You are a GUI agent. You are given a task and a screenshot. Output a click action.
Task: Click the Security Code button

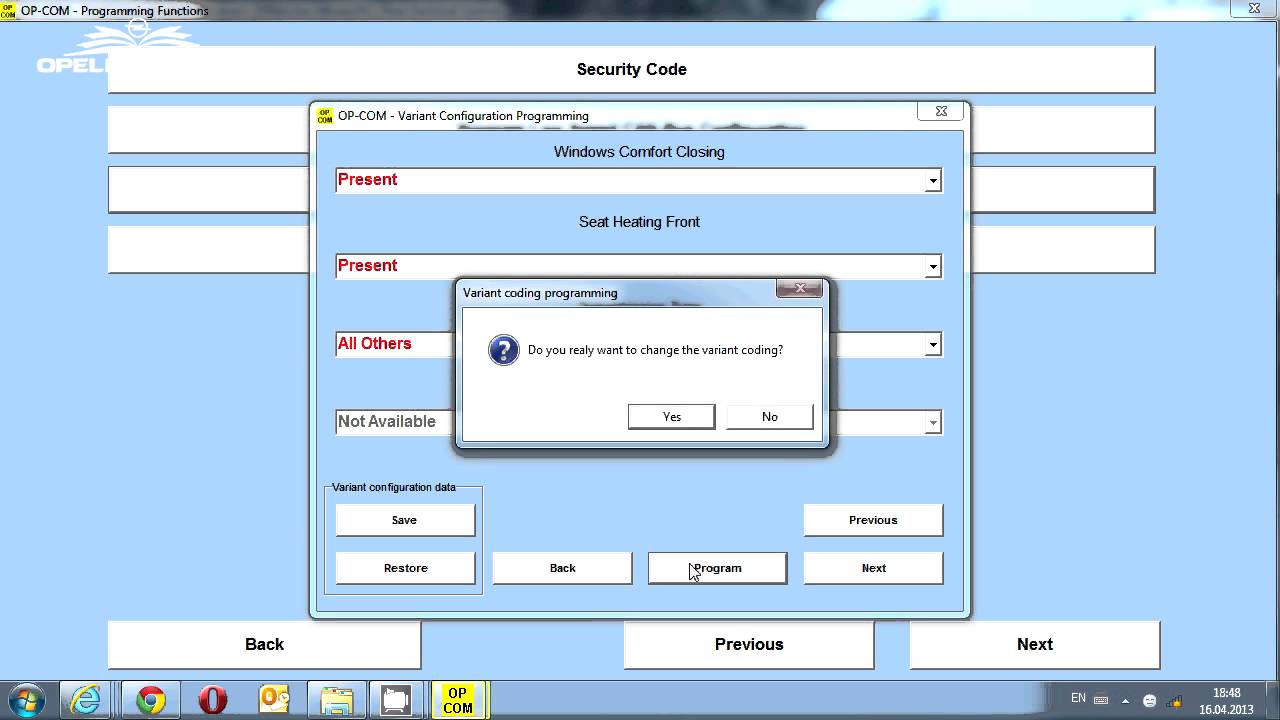(x=631, y=69)
